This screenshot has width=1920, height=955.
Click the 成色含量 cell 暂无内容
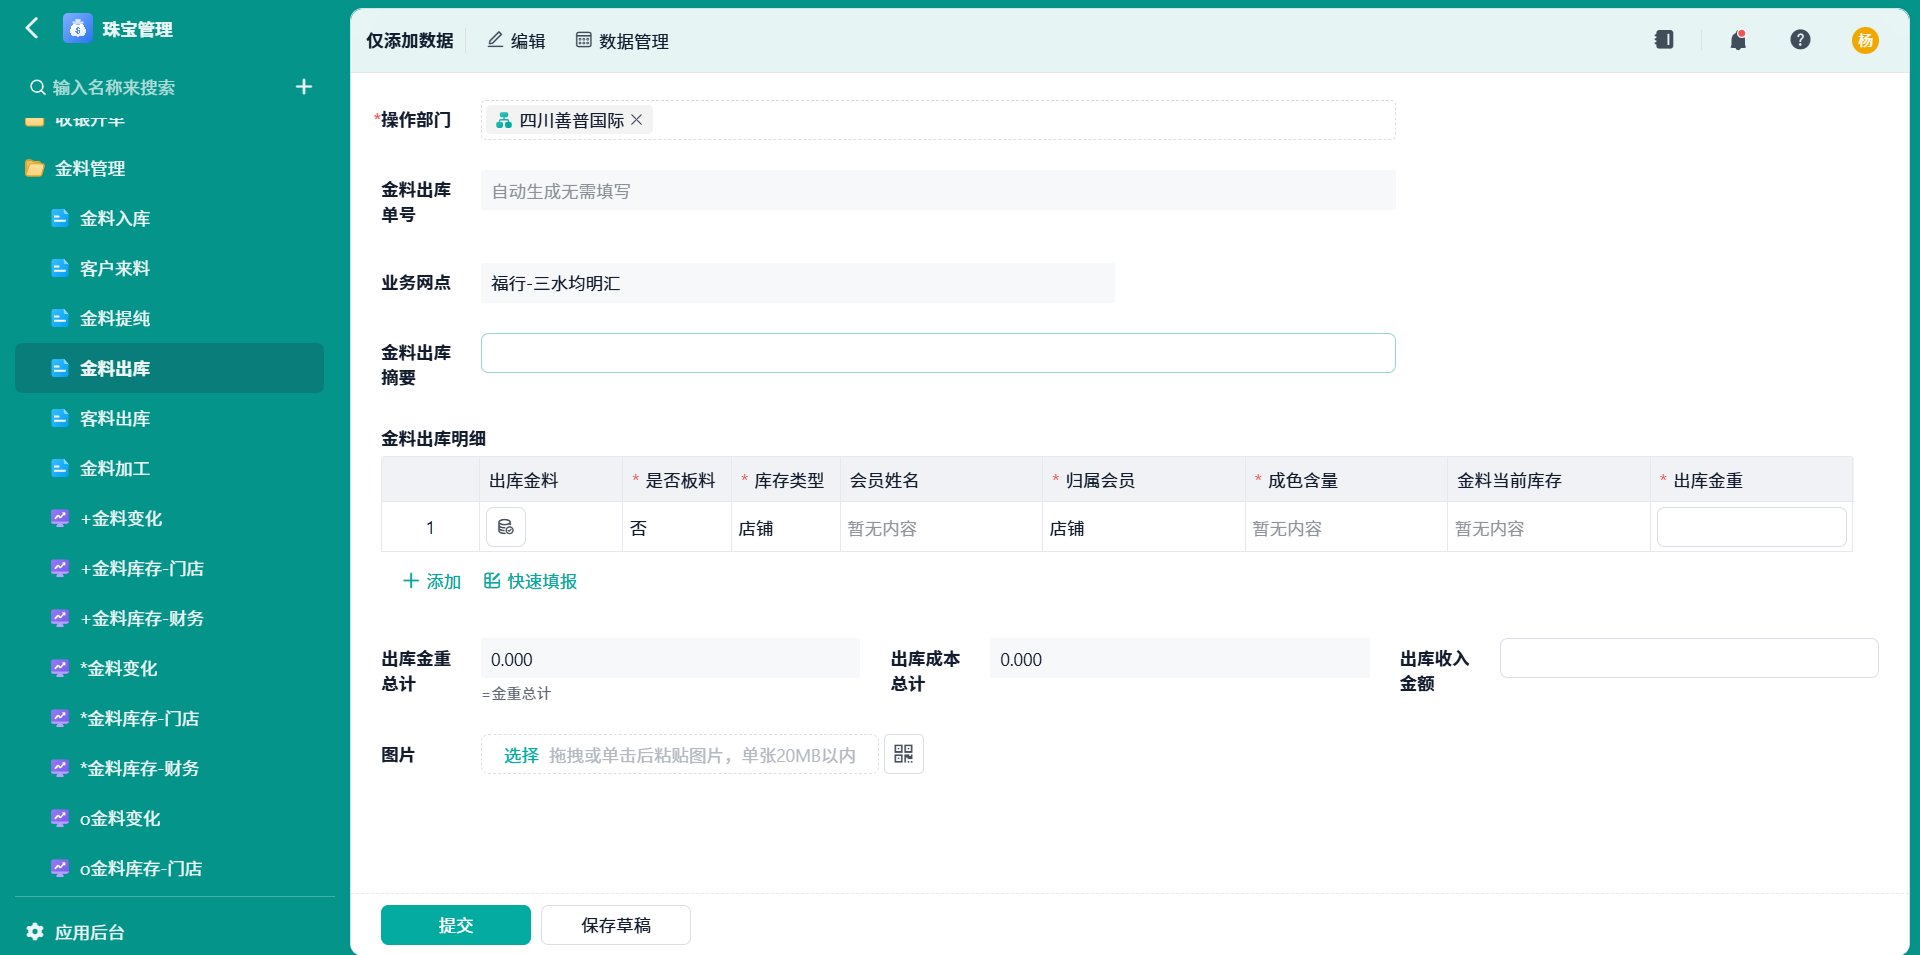(1347, 527)
